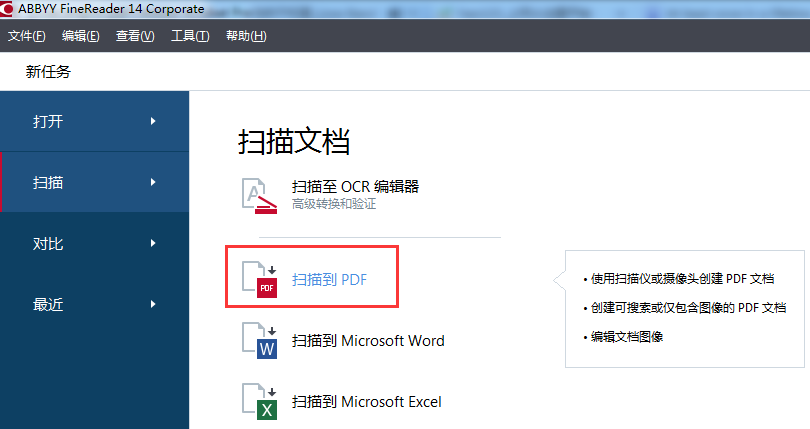The width and height of the screenshot is (810, 429).
Task: Expand the arrow next to 最近
Action: click(153, 304)
